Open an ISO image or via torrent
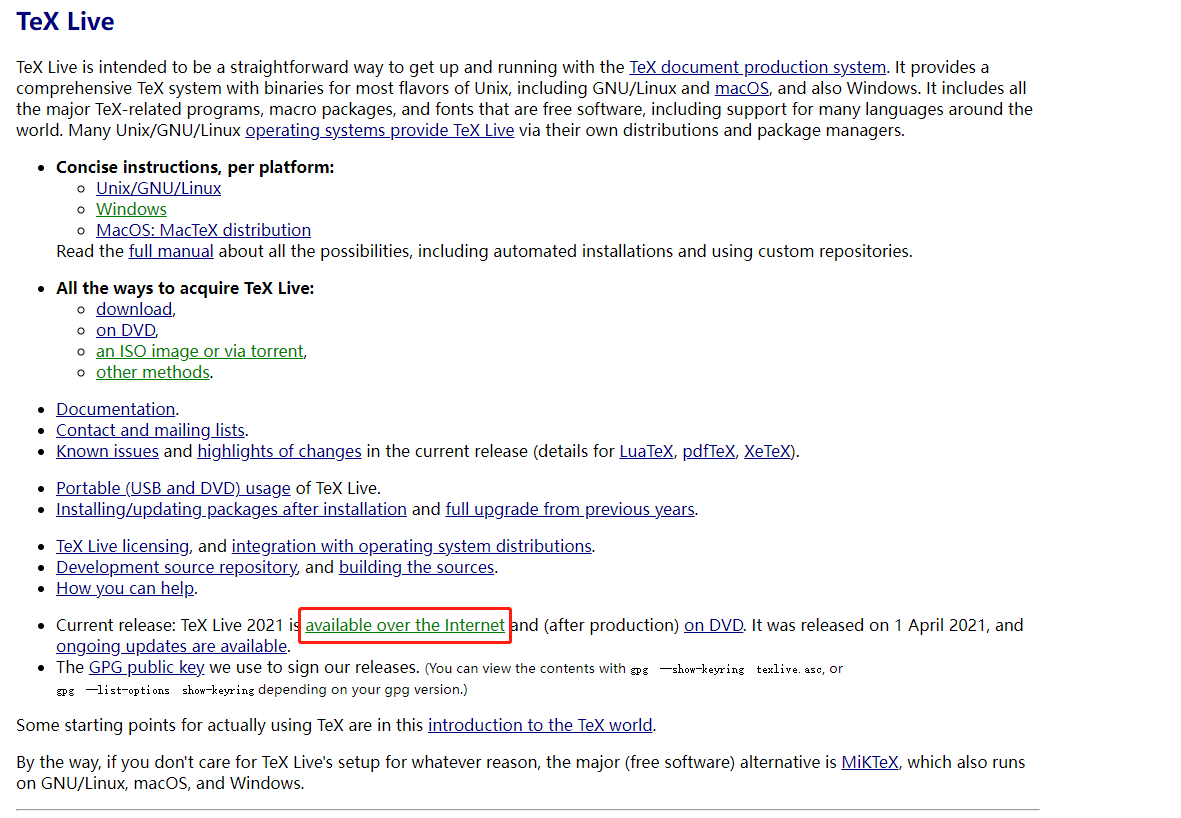 coord(200,352)
